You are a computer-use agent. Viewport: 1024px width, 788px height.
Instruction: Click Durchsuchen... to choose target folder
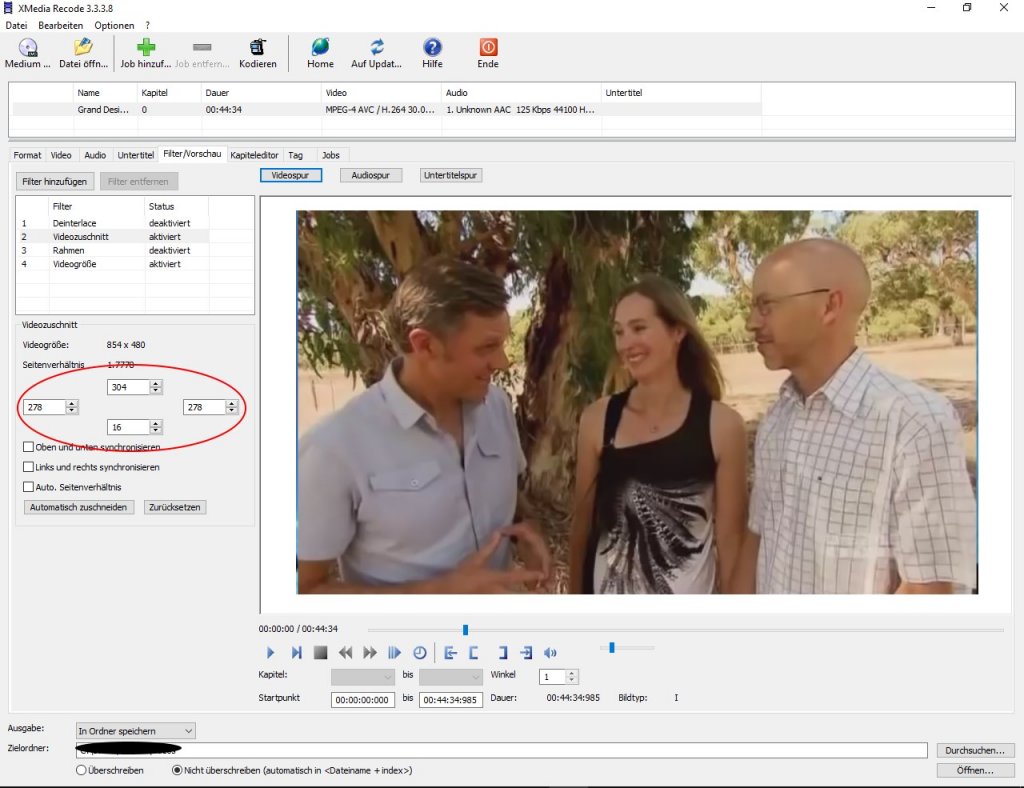click(975, 751)
